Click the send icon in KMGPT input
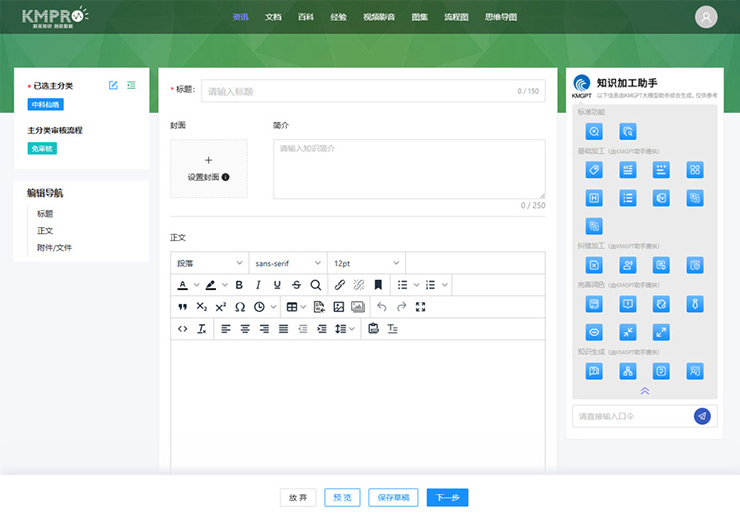Viewport: 740px width, 520px height. [702, 416]
